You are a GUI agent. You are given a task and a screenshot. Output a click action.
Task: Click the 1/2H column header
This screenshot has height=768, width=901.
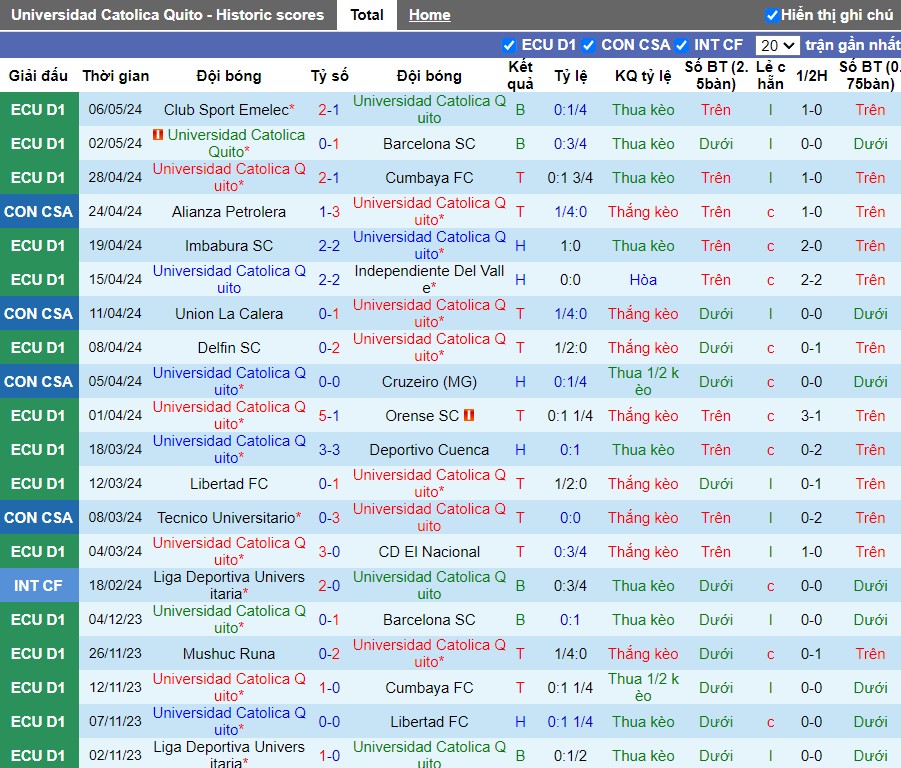[x=811, y=76]
